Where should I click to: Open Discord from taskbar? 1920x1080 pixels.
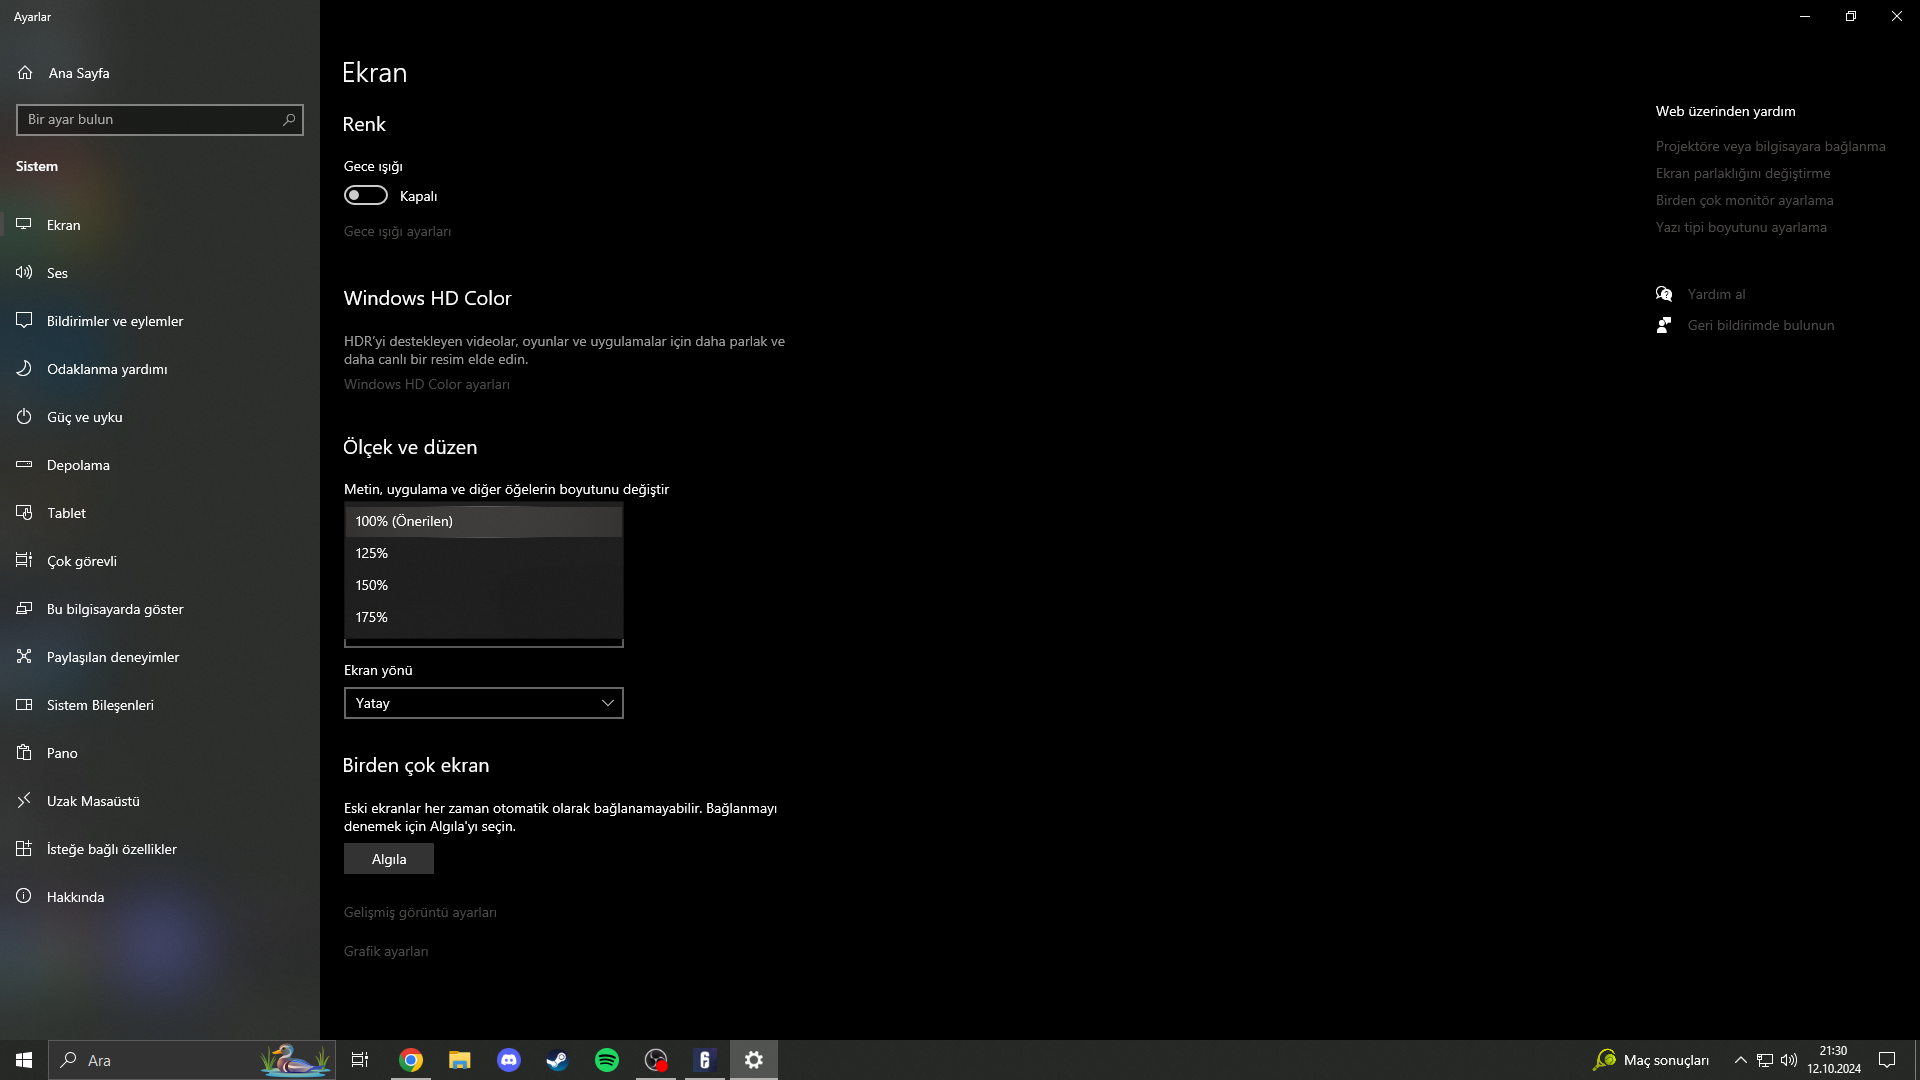pos(508,1060)
